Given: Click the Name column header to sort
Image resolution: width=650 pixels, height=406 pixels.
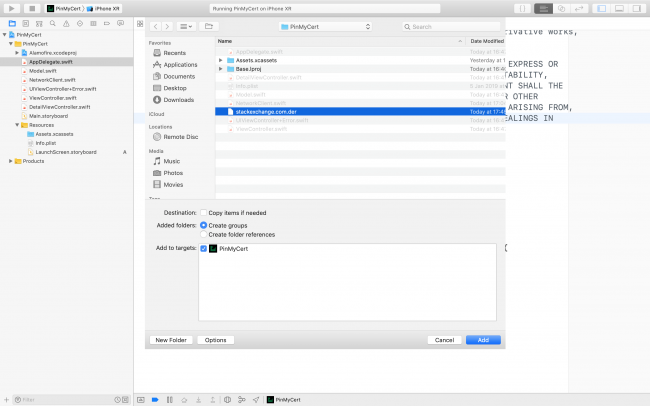Looking at the screenshot, I should 340,41.
